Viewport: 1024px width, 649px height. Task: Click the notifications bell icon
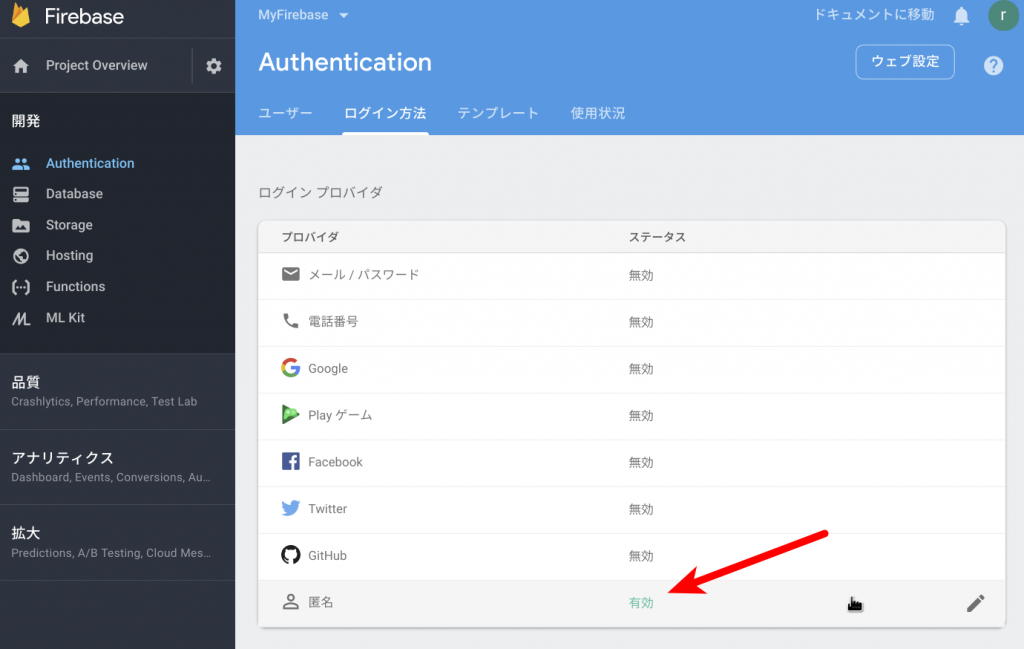click(x=961, y=15)
